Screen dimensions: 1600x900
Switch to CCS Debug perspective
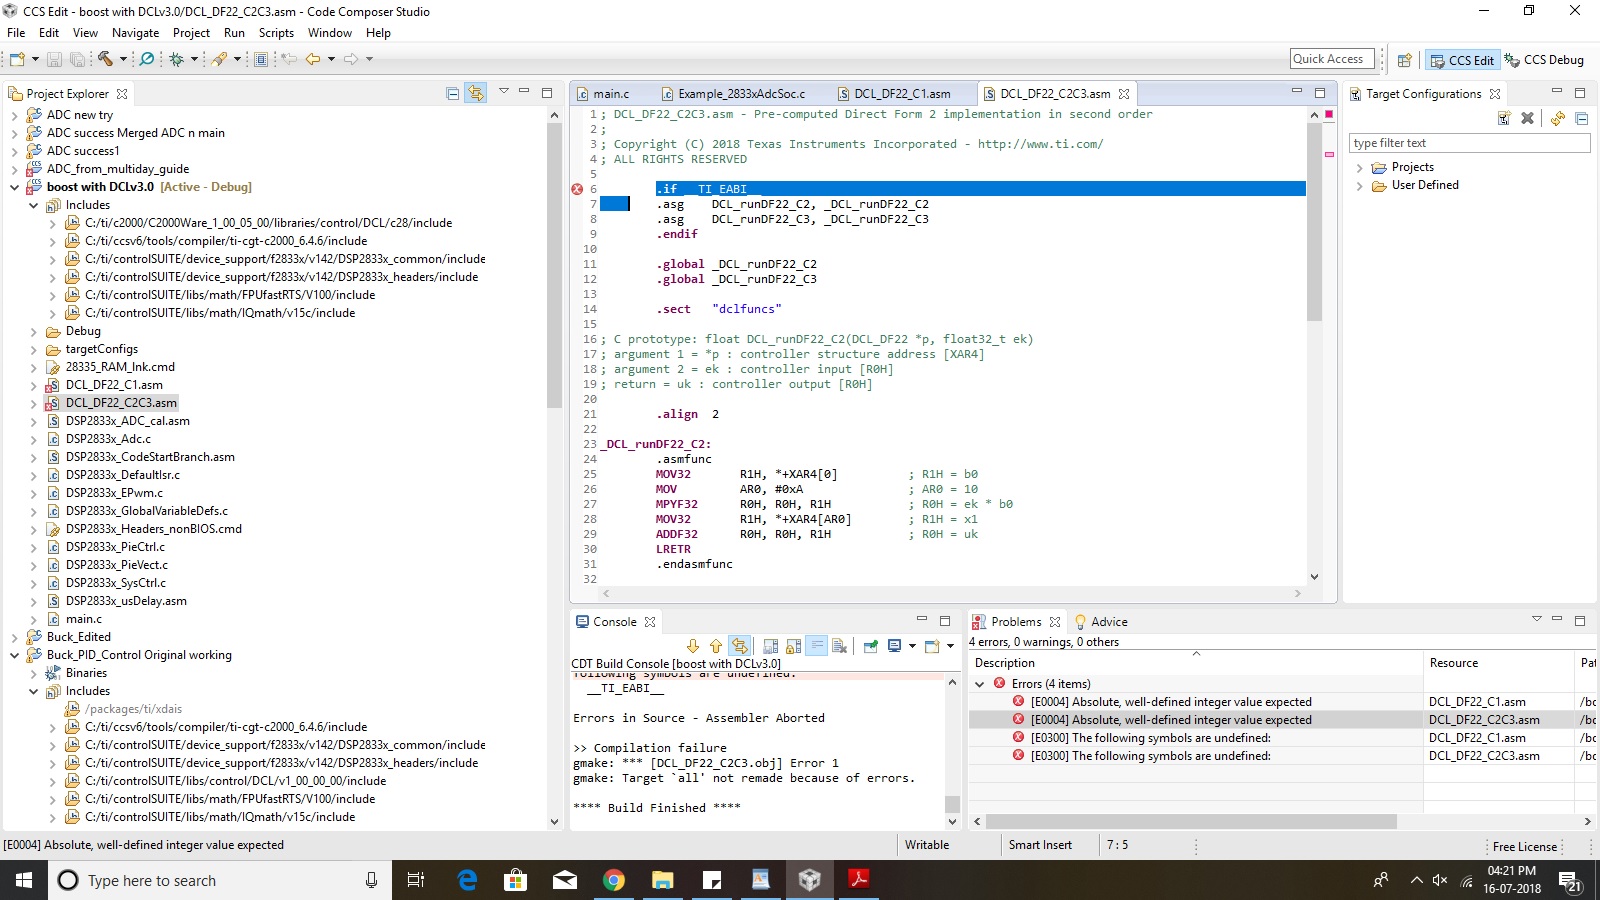(1545, 60)
